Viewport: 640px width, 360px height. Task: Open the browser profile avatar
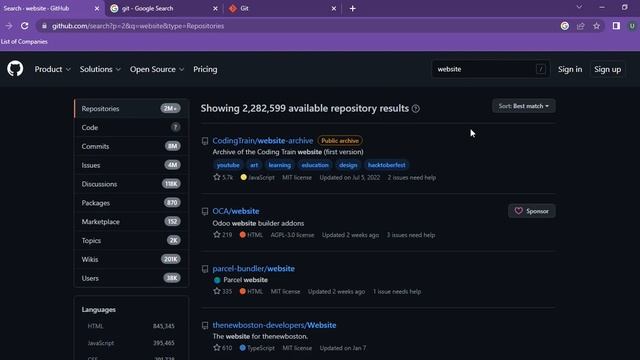coord(632,26)
